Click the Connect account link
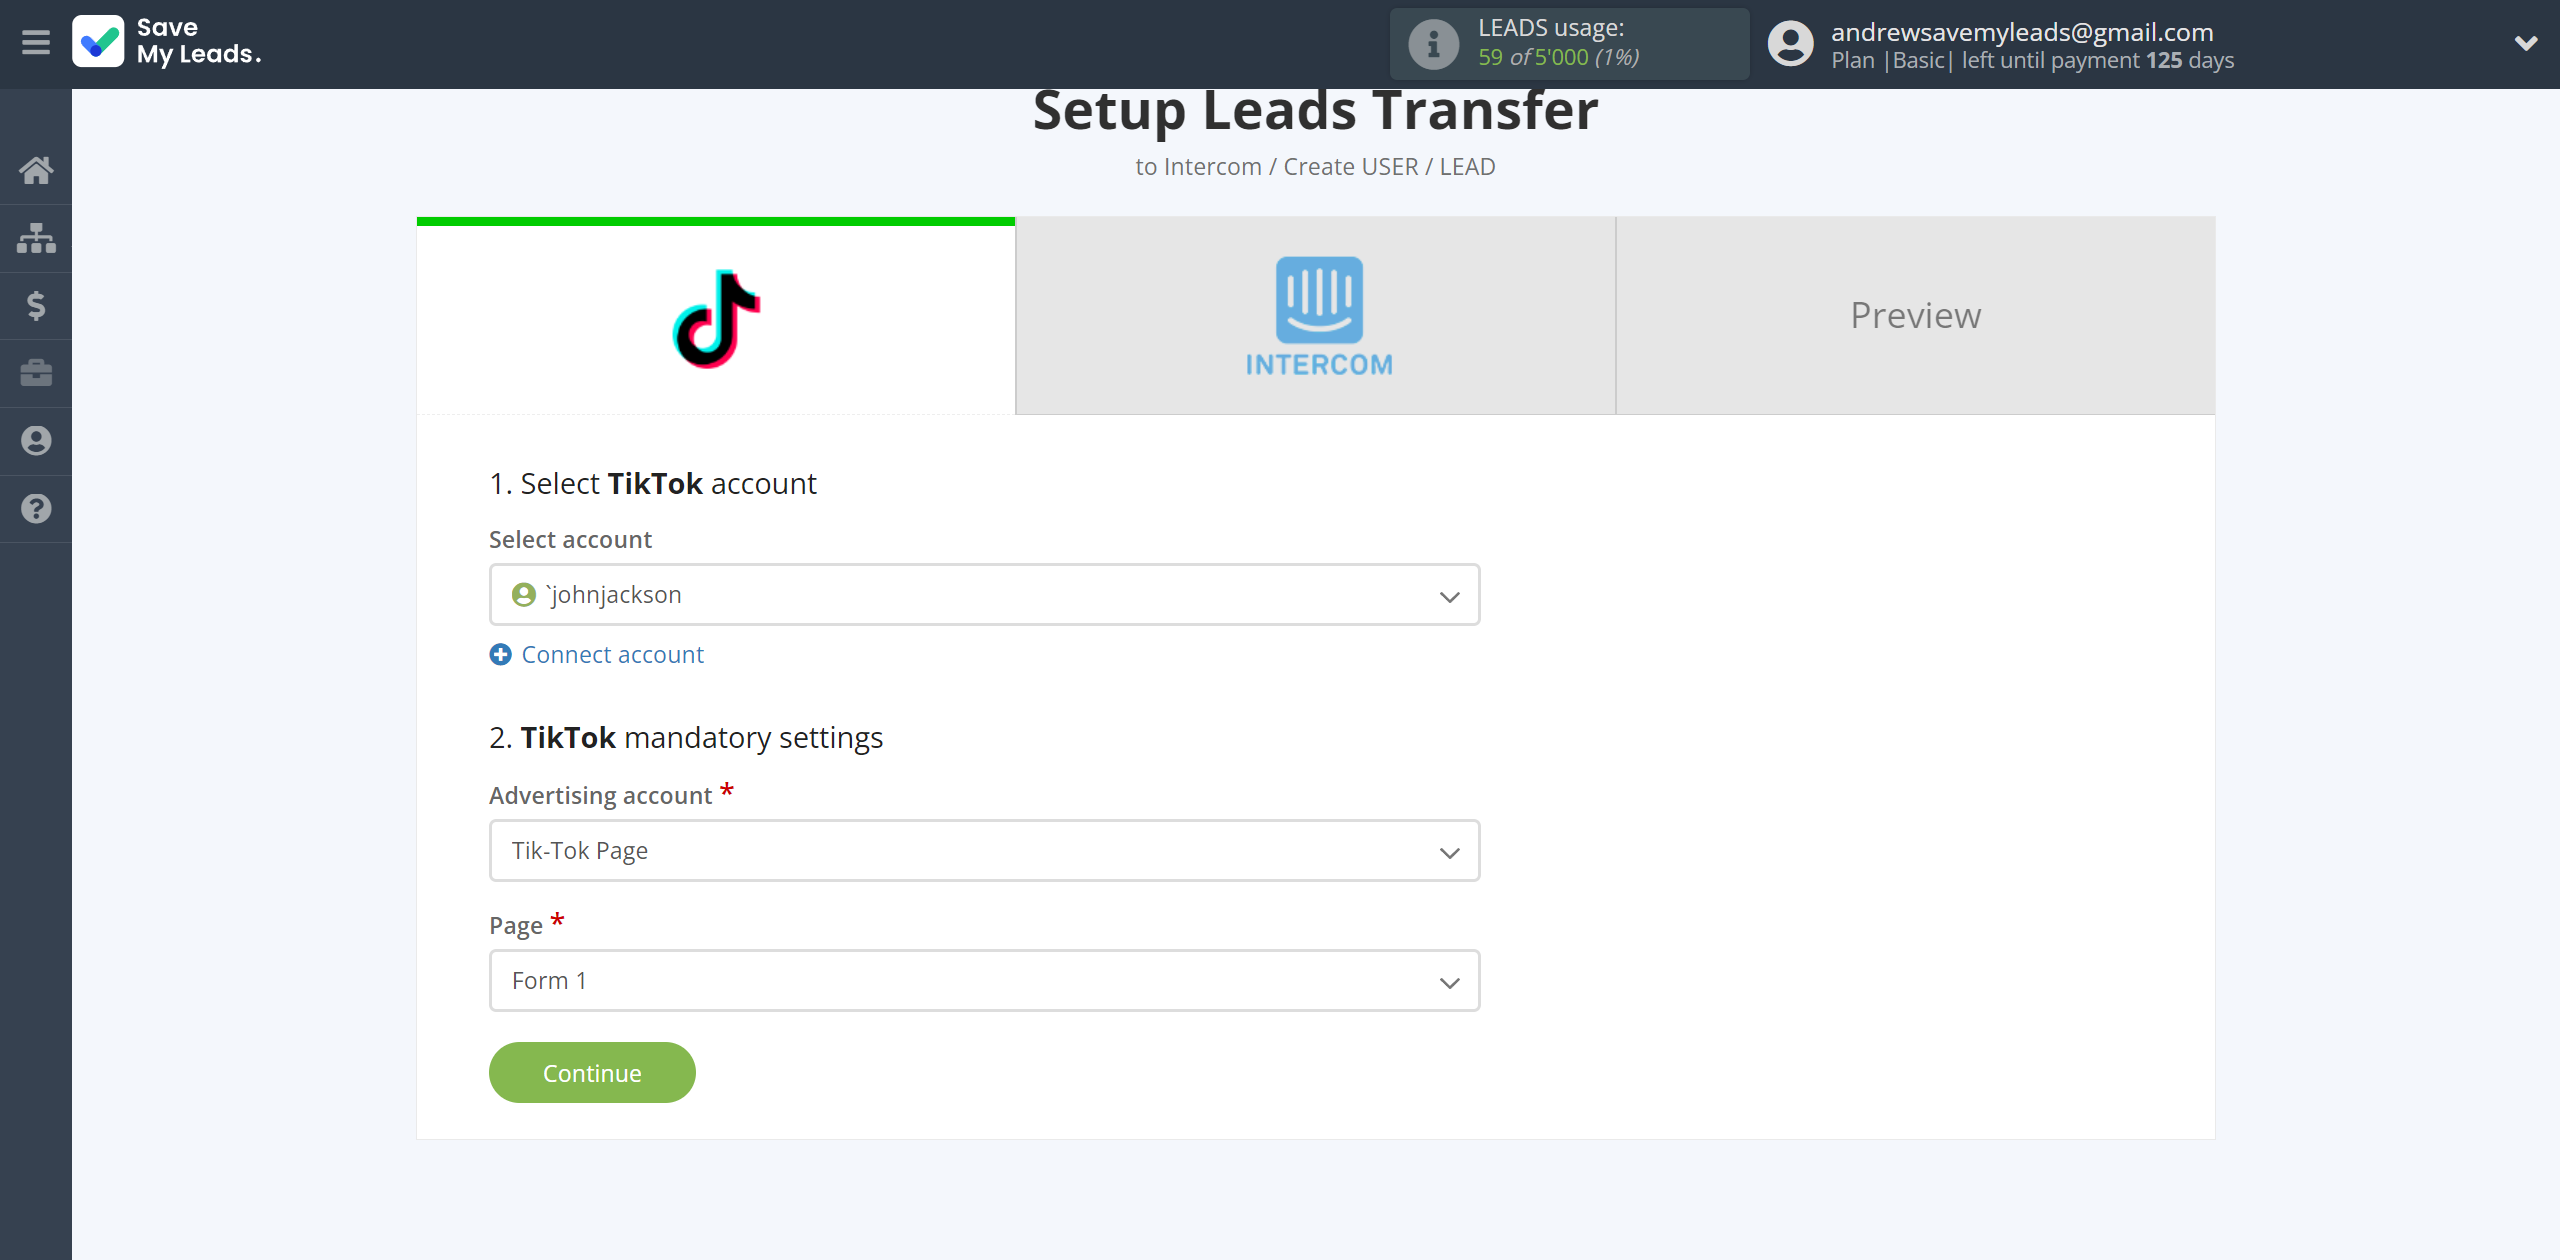This screenshot has height=1260, width=2560. [x=598, y=654]
